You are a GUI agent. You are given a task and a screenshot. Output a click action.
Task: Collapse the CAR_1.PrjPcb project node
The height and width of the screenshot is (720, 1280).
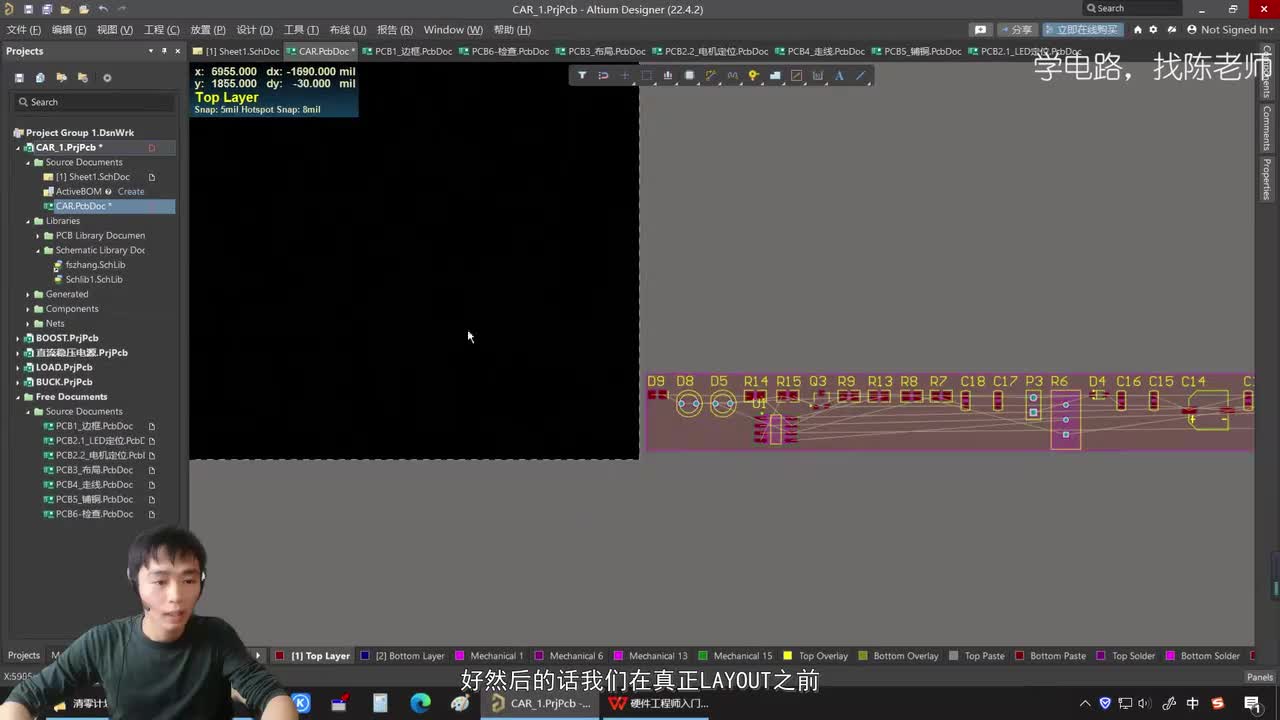pos(18,148)
